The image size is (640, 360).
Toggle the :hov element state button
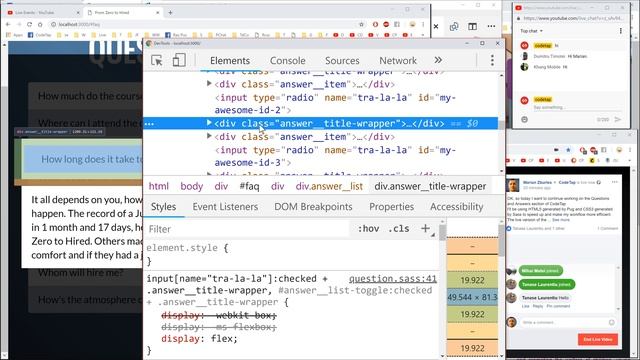click(368, 229)
